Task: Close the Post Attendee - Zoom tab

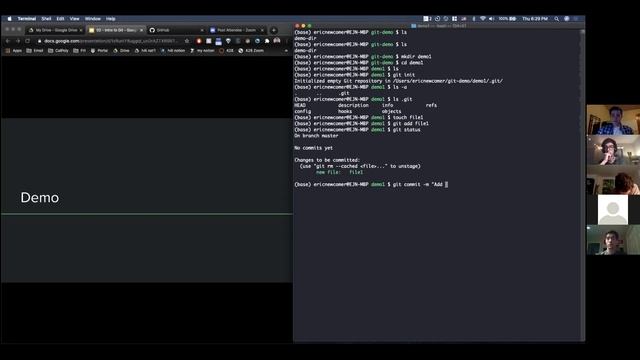Action: tap(262, 30)
